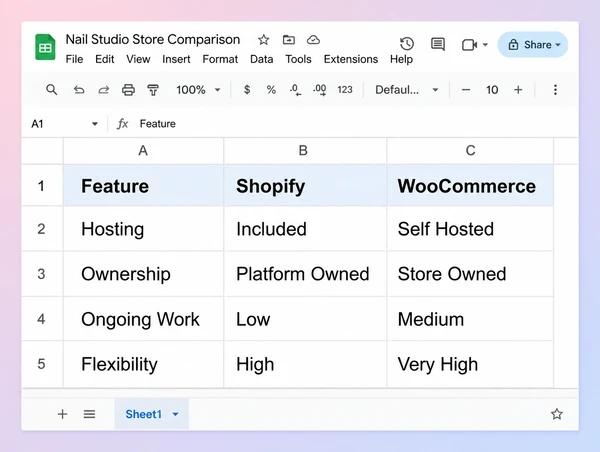Open the File menu
This screenshot has height=452, width=600.
click(74, 59)
